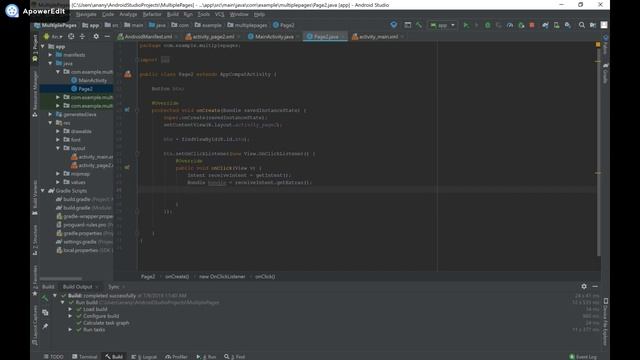This screenshot has height=360, width=640.
Task: Select build.gradle (Project) file in tree
Action: click(x=84, y=199)
